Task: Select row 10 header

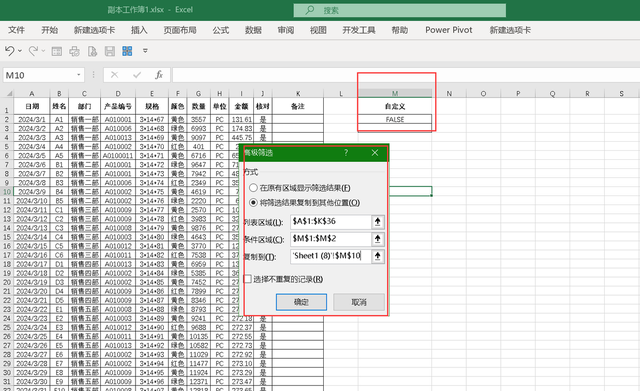Action: 7,191
